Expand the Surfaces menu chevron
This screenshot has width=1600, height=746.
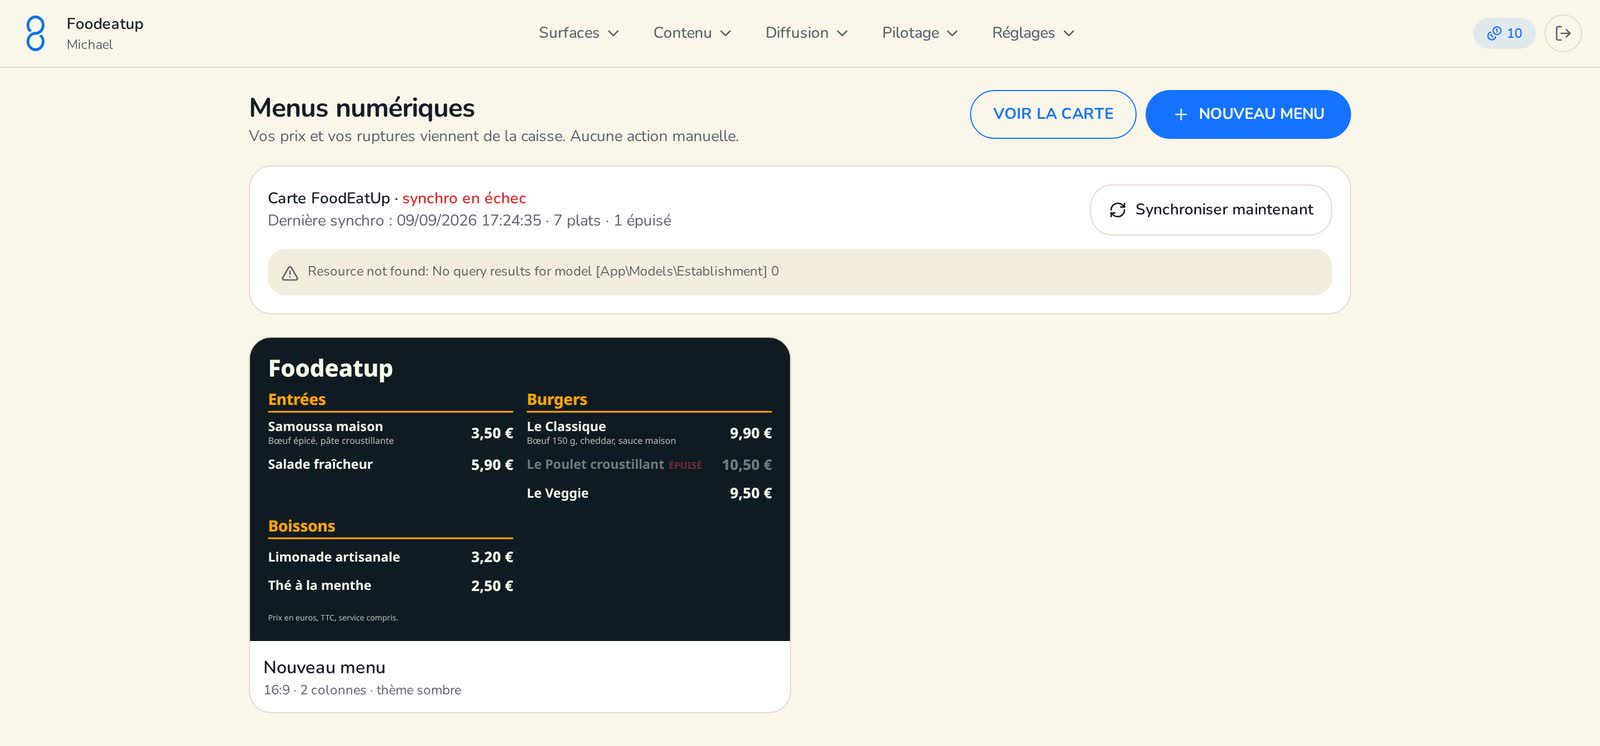coord(613,33)
